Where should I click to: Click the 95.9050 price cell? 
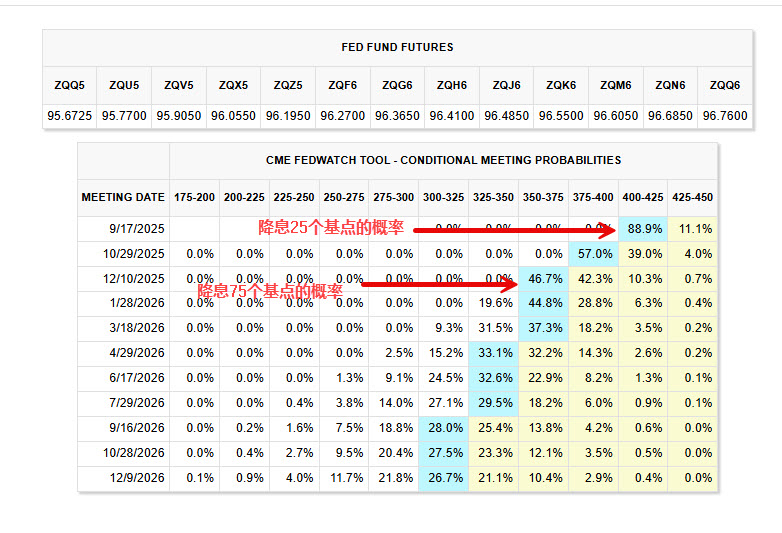tap(179, 116)
